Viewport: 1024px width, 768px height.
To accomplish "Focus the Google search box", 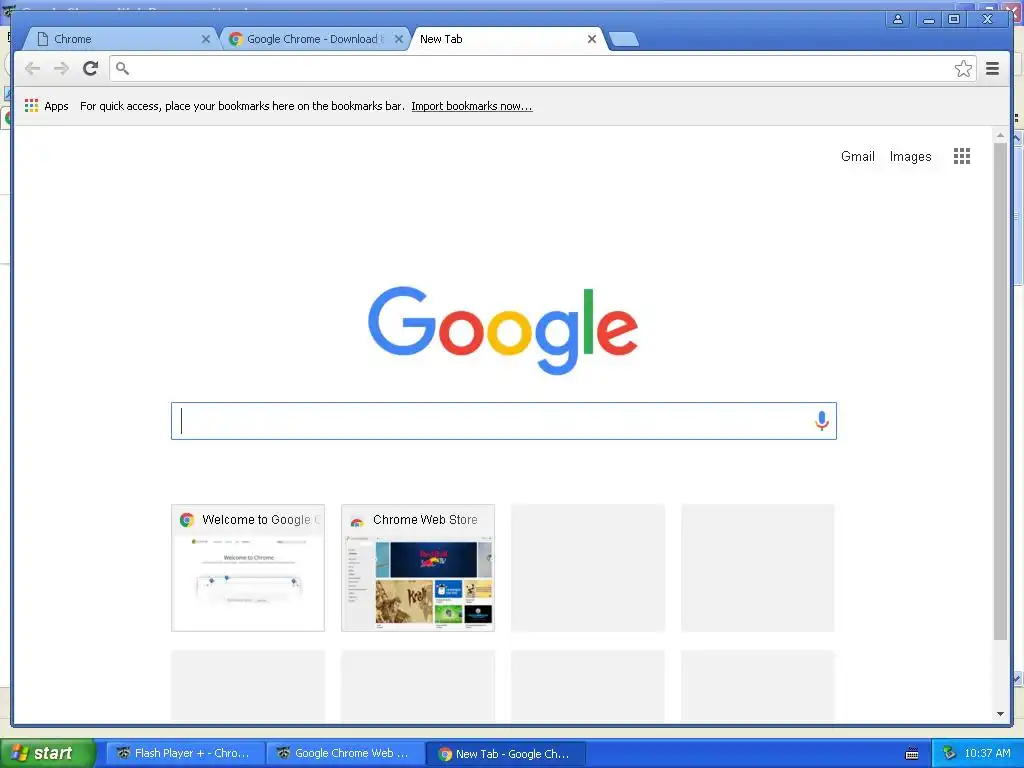I will pos(504,421).
